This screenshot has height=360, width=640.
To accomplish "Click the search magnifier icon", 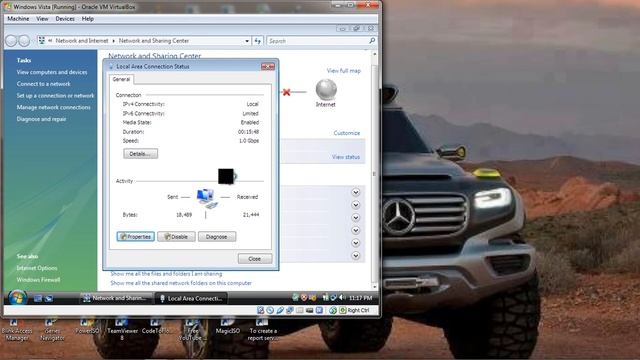I will tap(372, 41).
